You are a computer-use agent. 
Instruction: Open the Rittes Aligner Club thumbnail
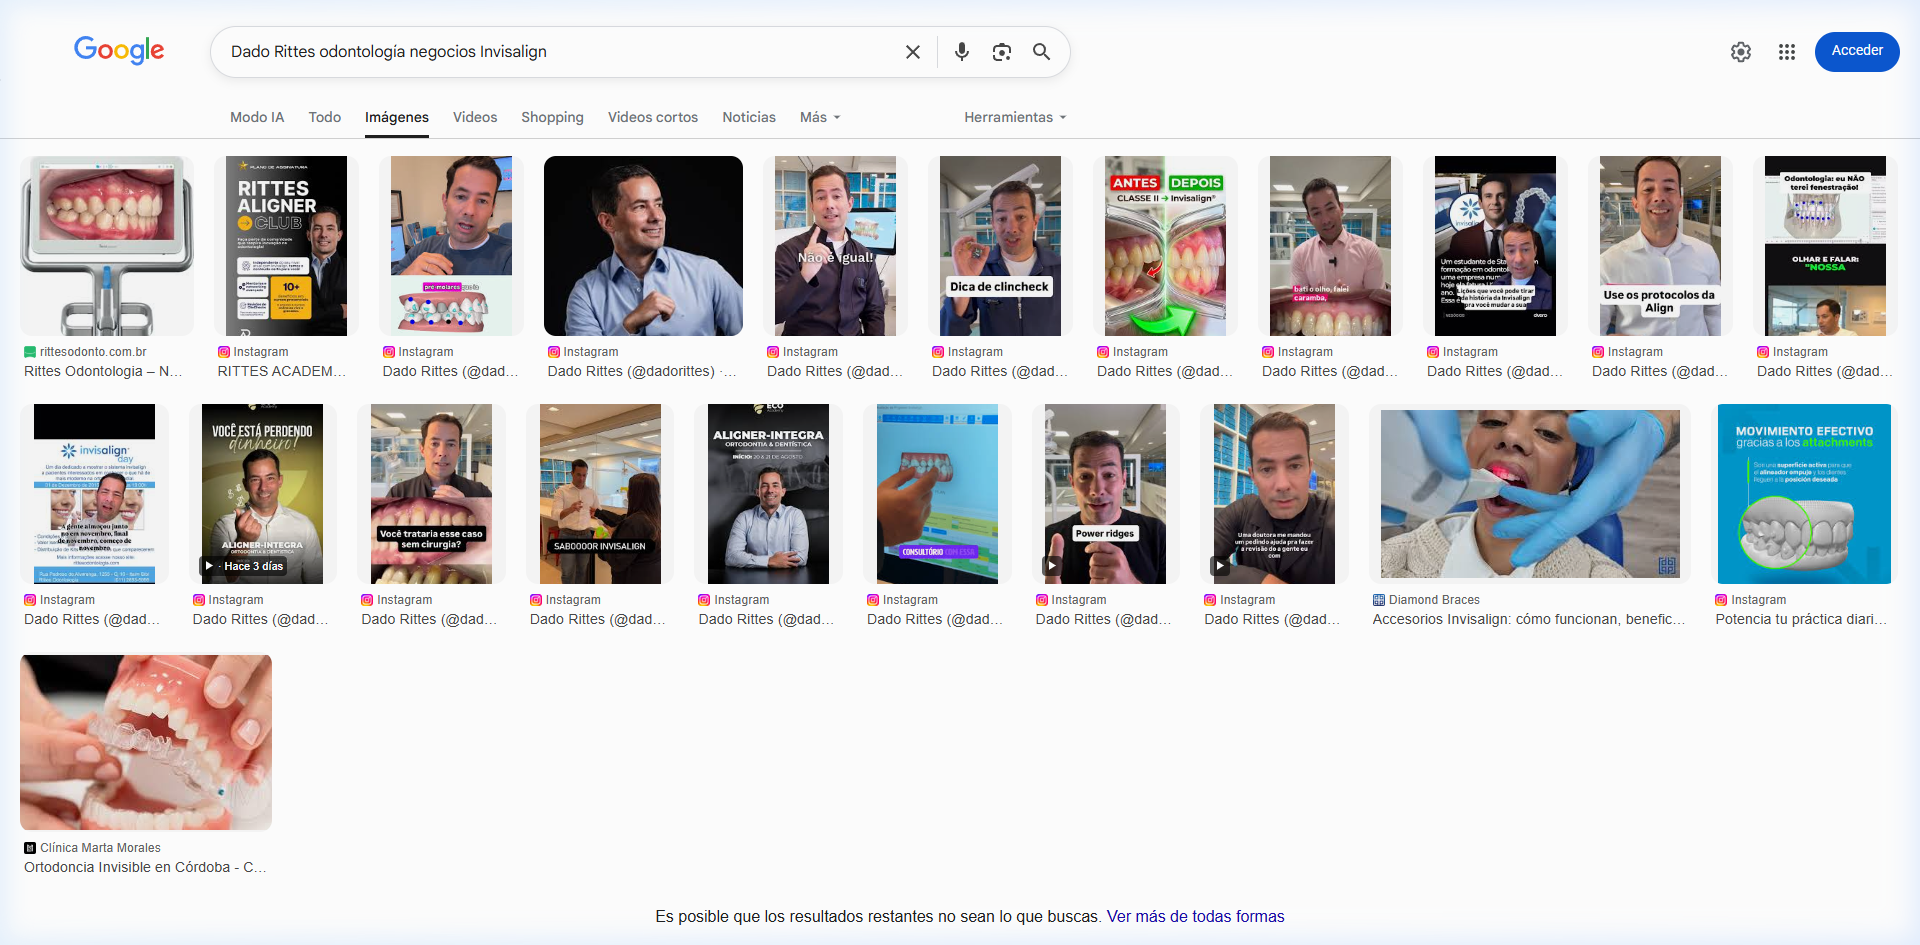pos(286,246)
